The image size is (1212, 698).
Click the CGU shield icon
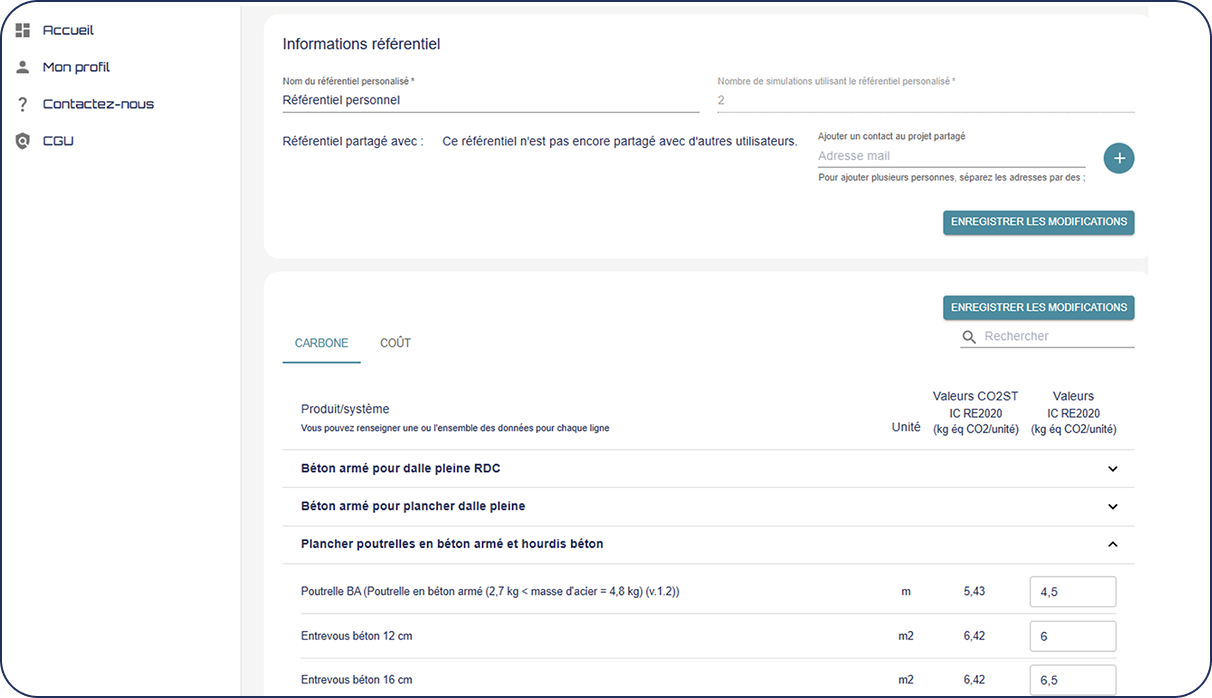tap(23, 141)
